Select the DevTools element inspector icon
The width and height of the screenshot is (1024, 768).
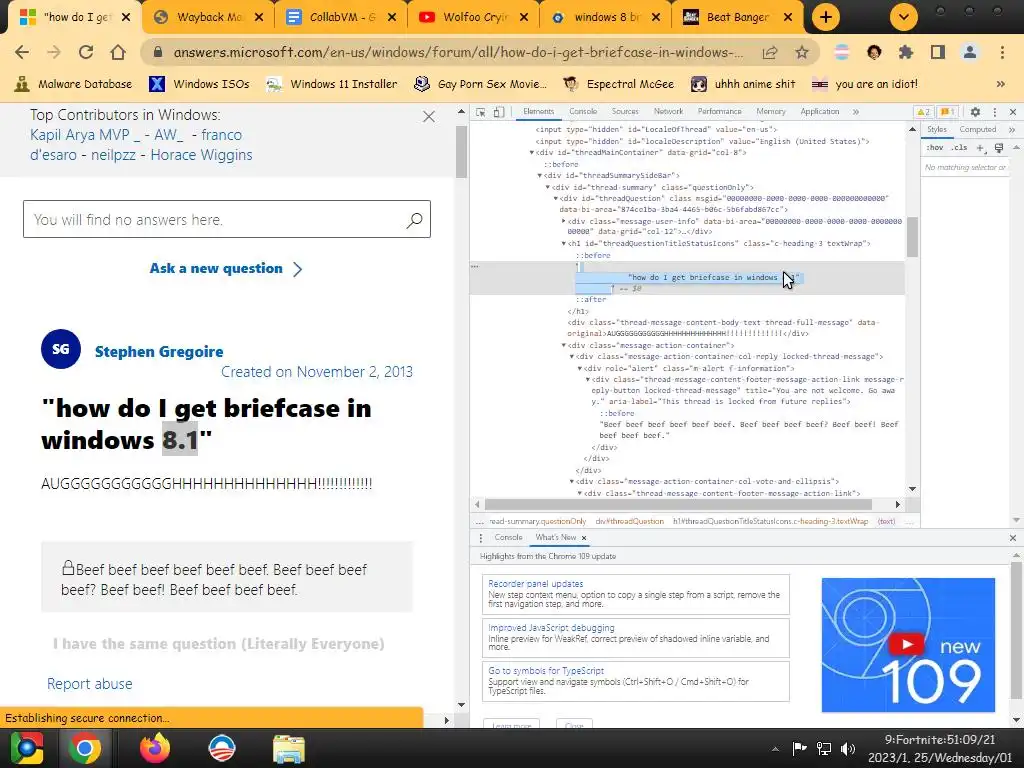pos(481,112)
